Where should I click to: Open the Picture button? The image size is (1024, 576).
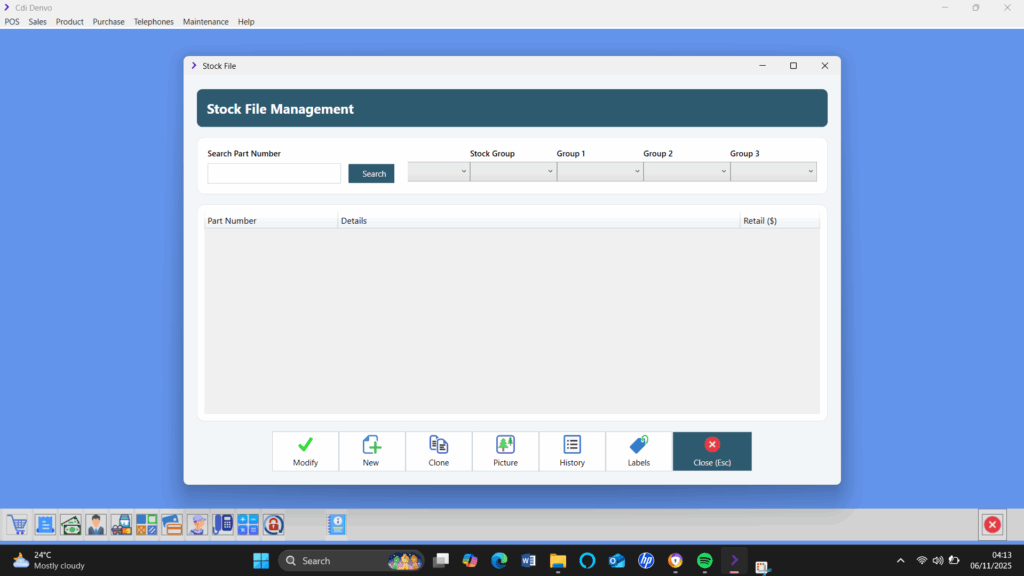(505, 451)
